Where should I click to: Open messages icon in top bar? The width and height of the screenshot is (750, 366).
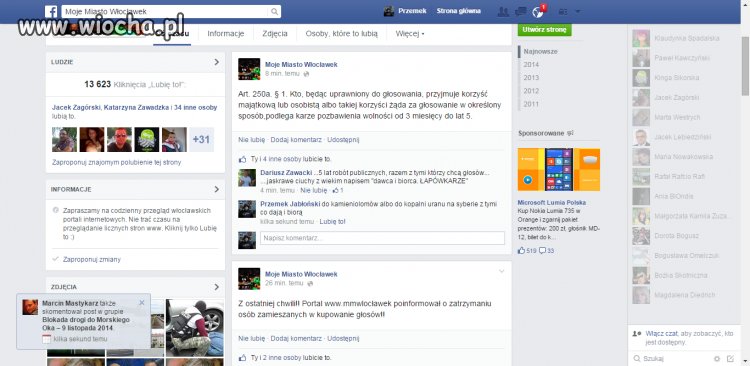tap(520, 11)
